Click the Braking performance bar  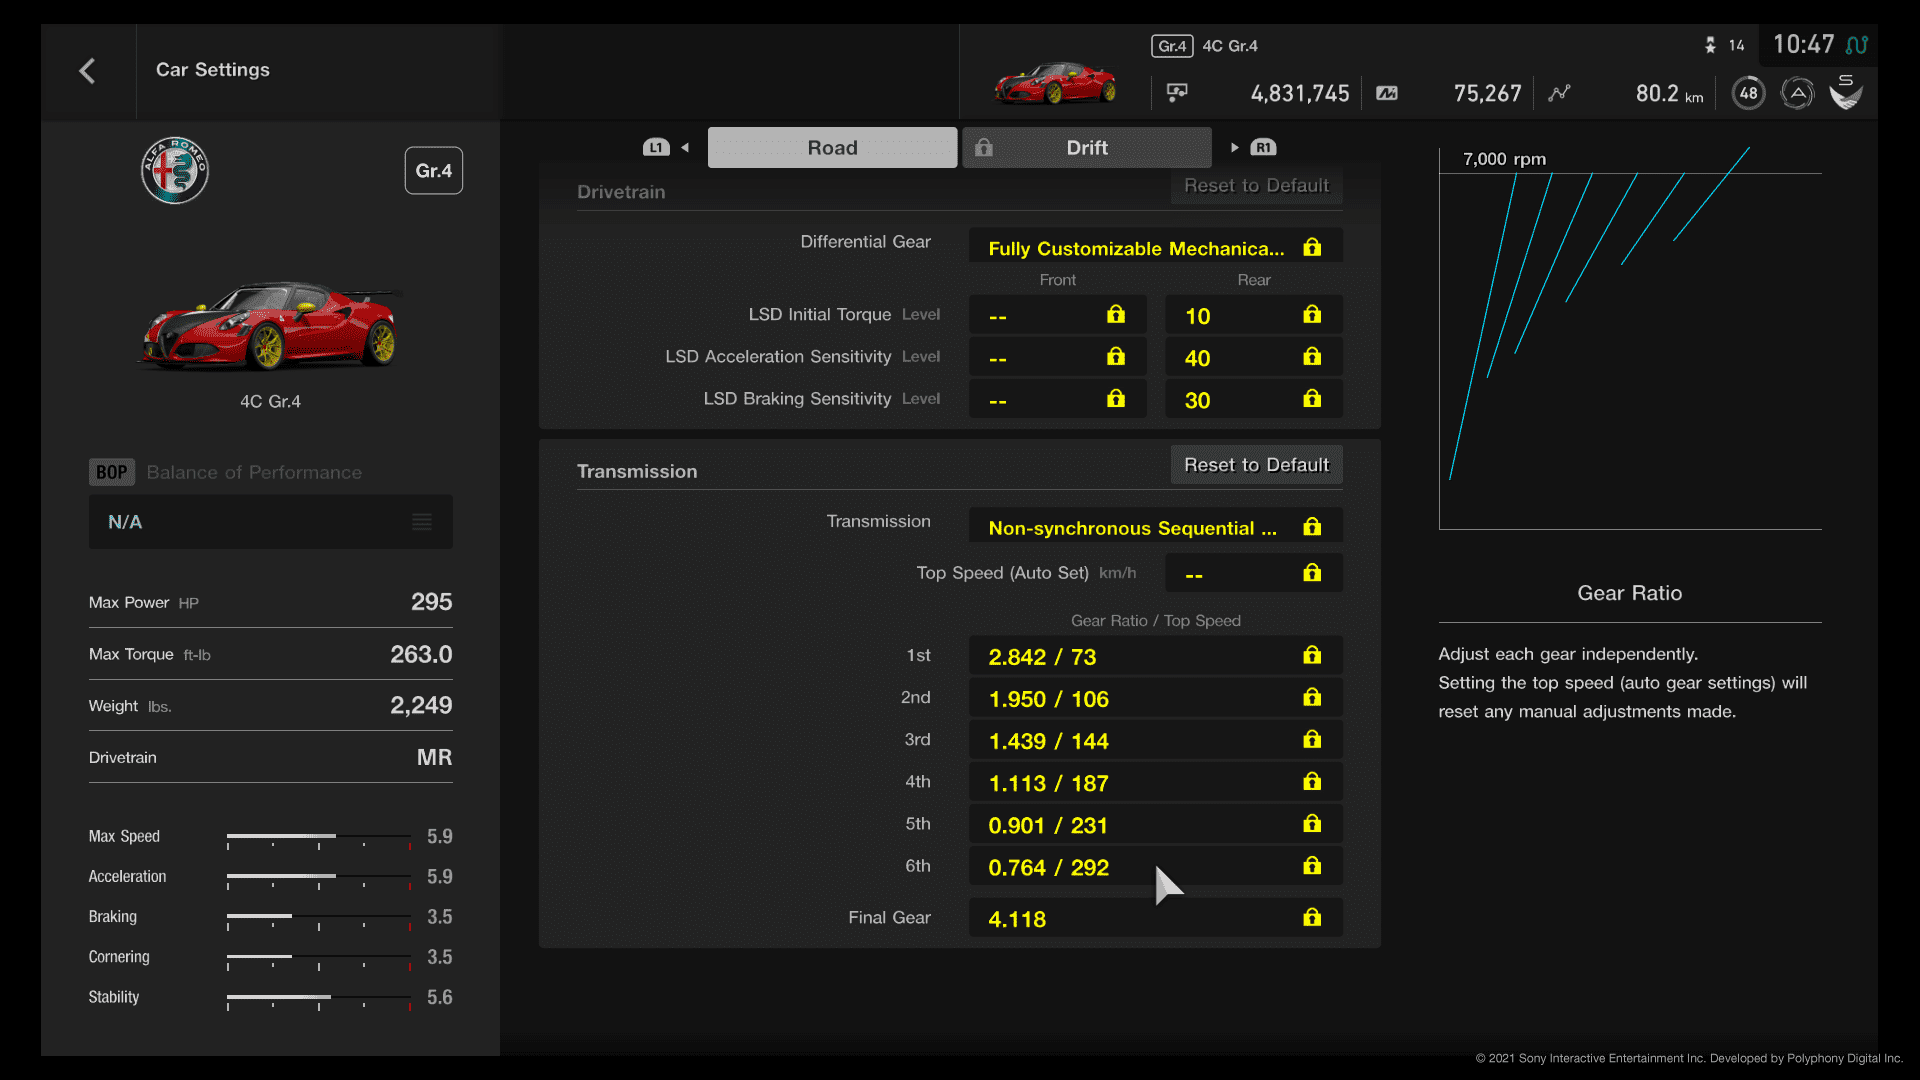coord(318,918)
